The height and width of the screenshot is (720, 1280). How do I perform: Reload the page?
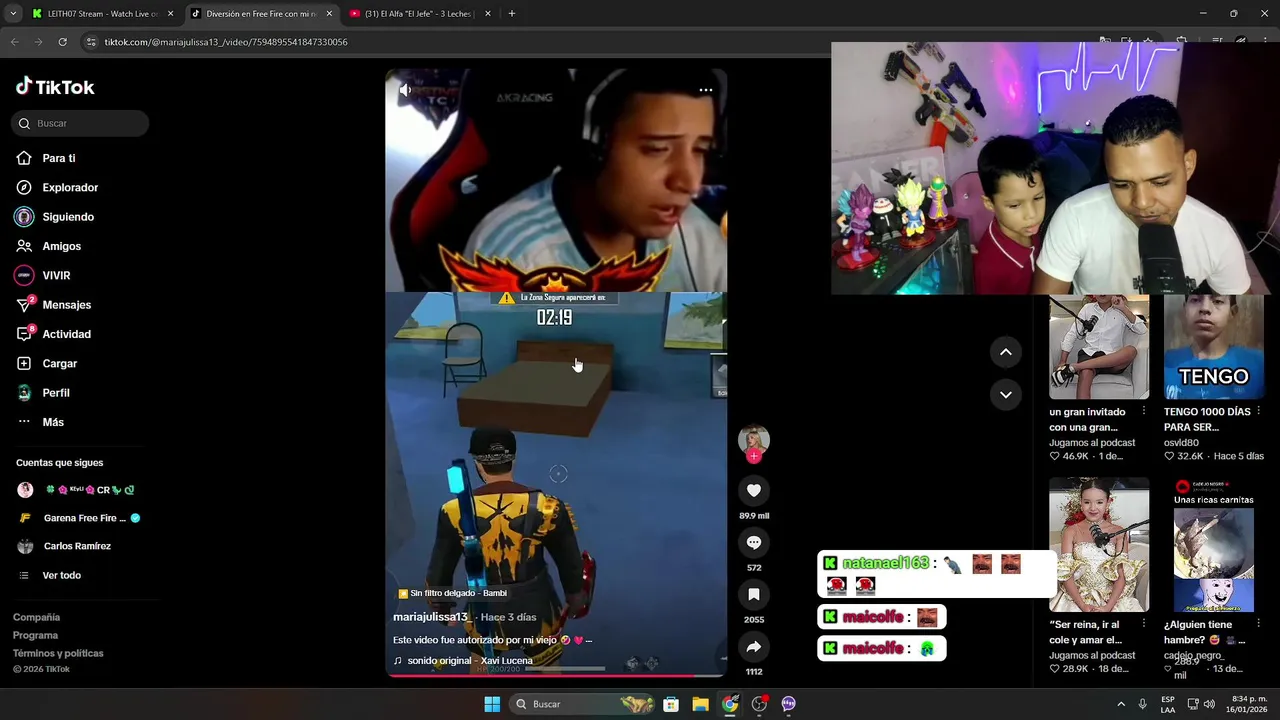click(62, 42)
